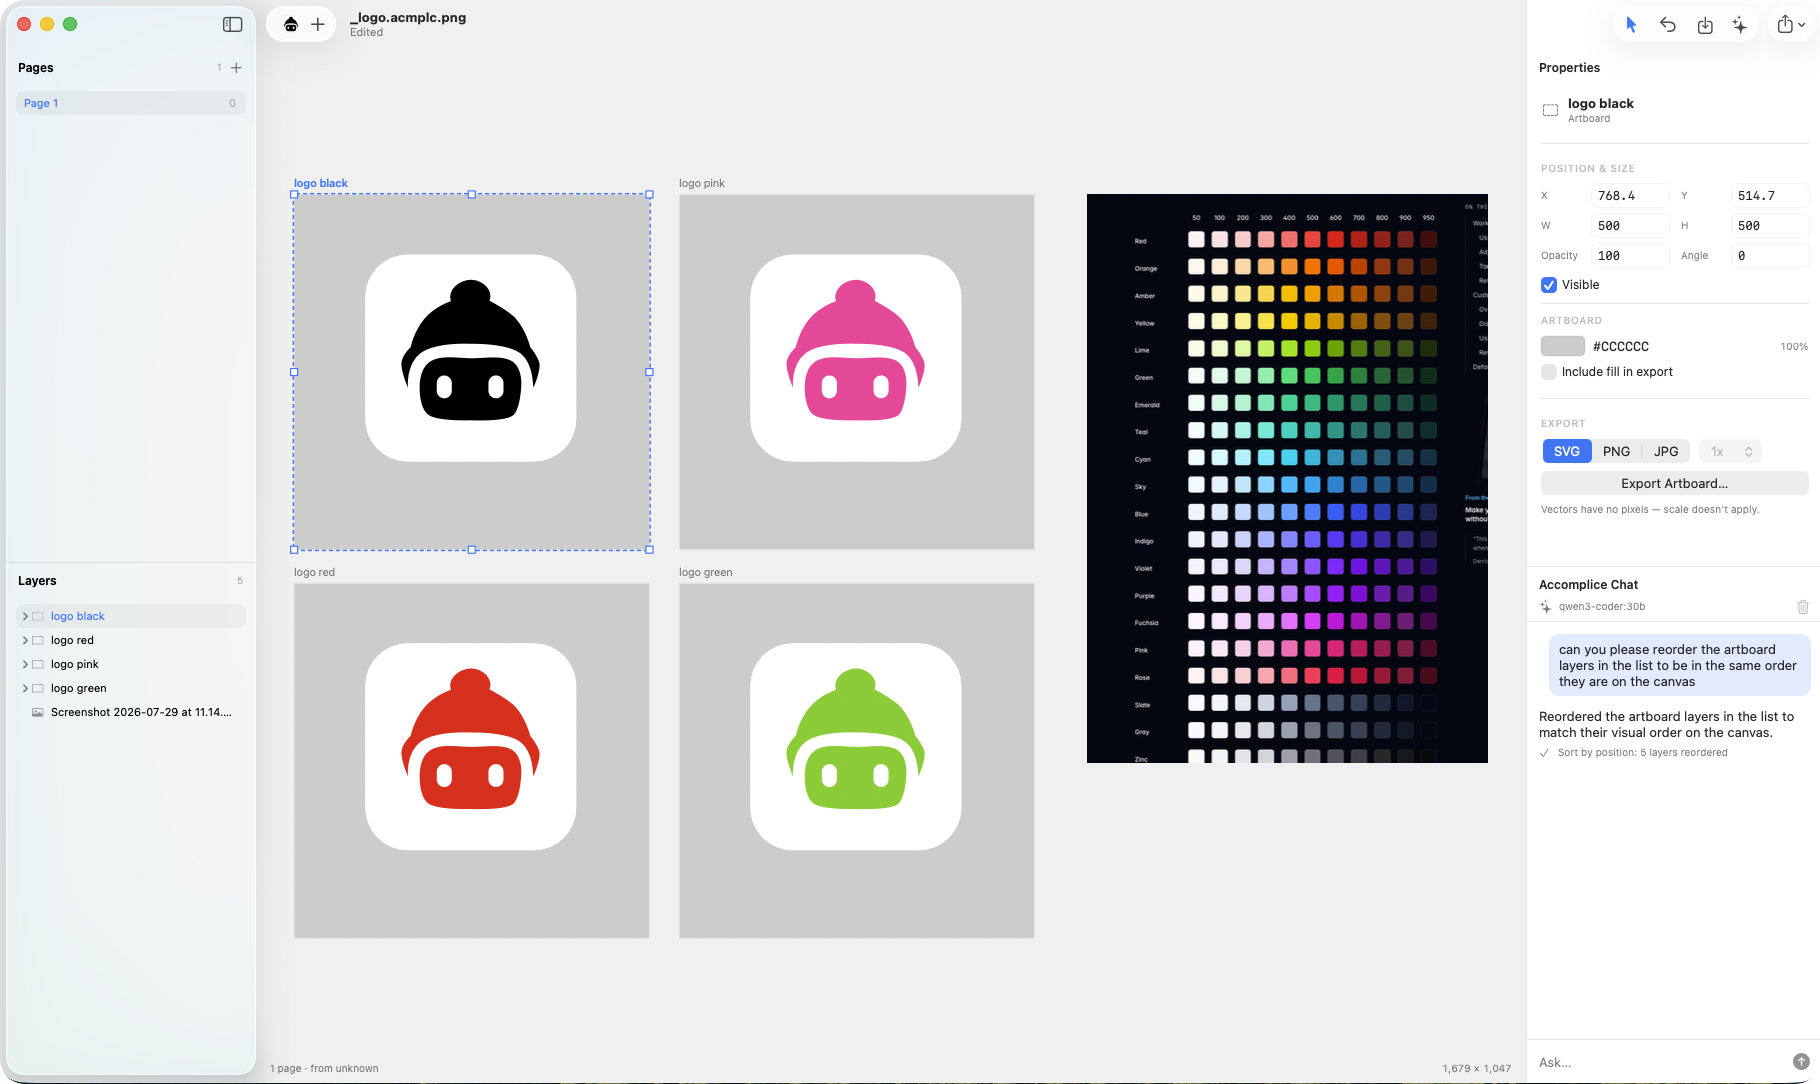Screen dimensions: 1820x1084
Task: Delete chat with trash icon
Action: pyautogui.click(x=1803, y=607)
